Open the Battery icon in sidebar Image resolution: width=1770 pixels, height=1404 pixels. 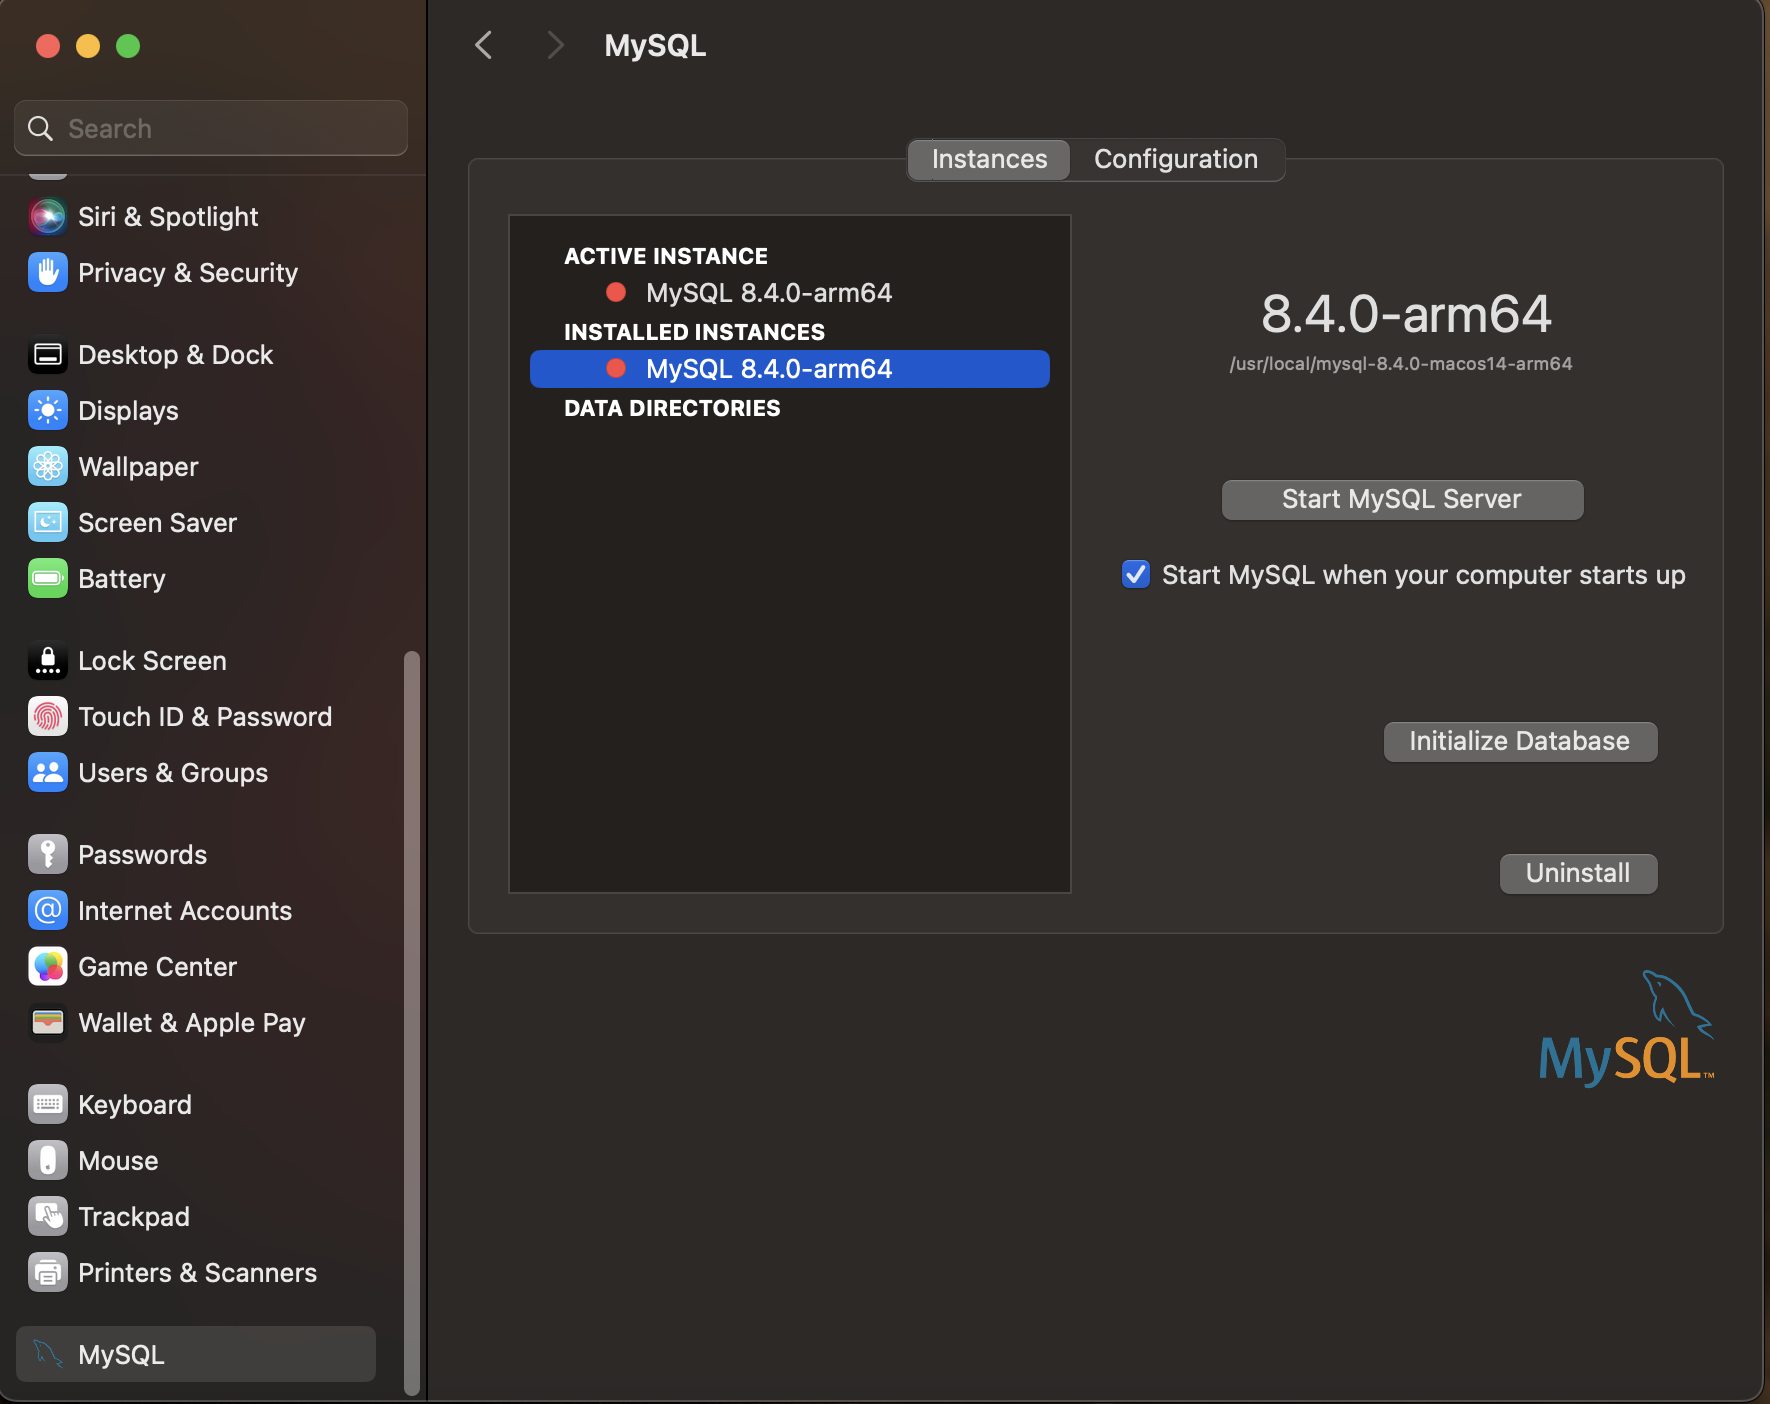[48, 578]
